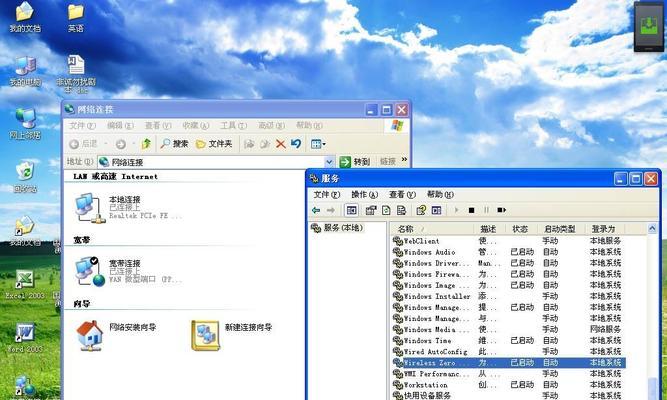
Task: Click the Restart Service button in 服务 toolbar
Action: [502, 210]
